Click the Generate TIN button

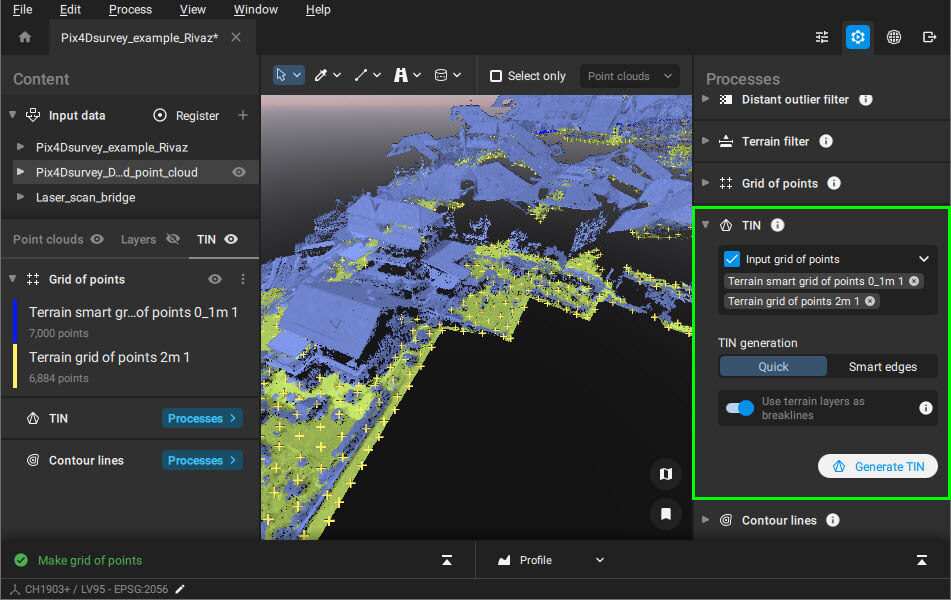[x=877, y=467]
